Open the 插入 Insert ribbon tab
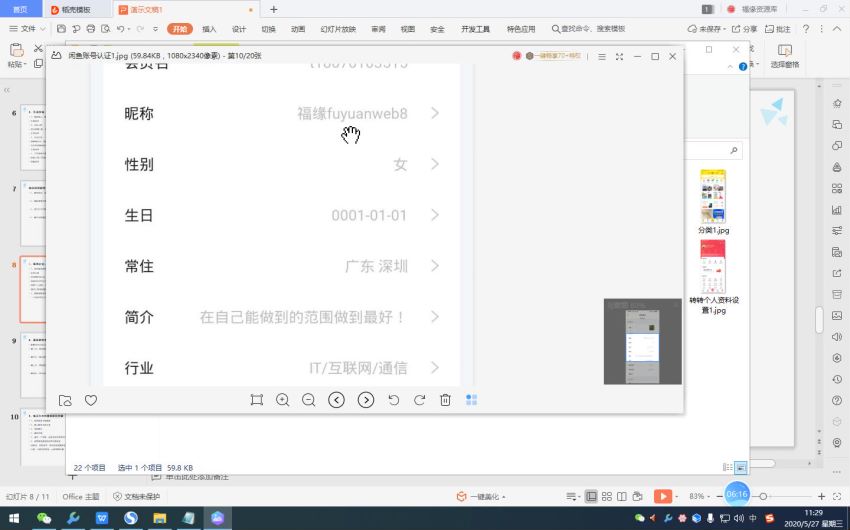850x530 pixels. (x=209, y=29)
